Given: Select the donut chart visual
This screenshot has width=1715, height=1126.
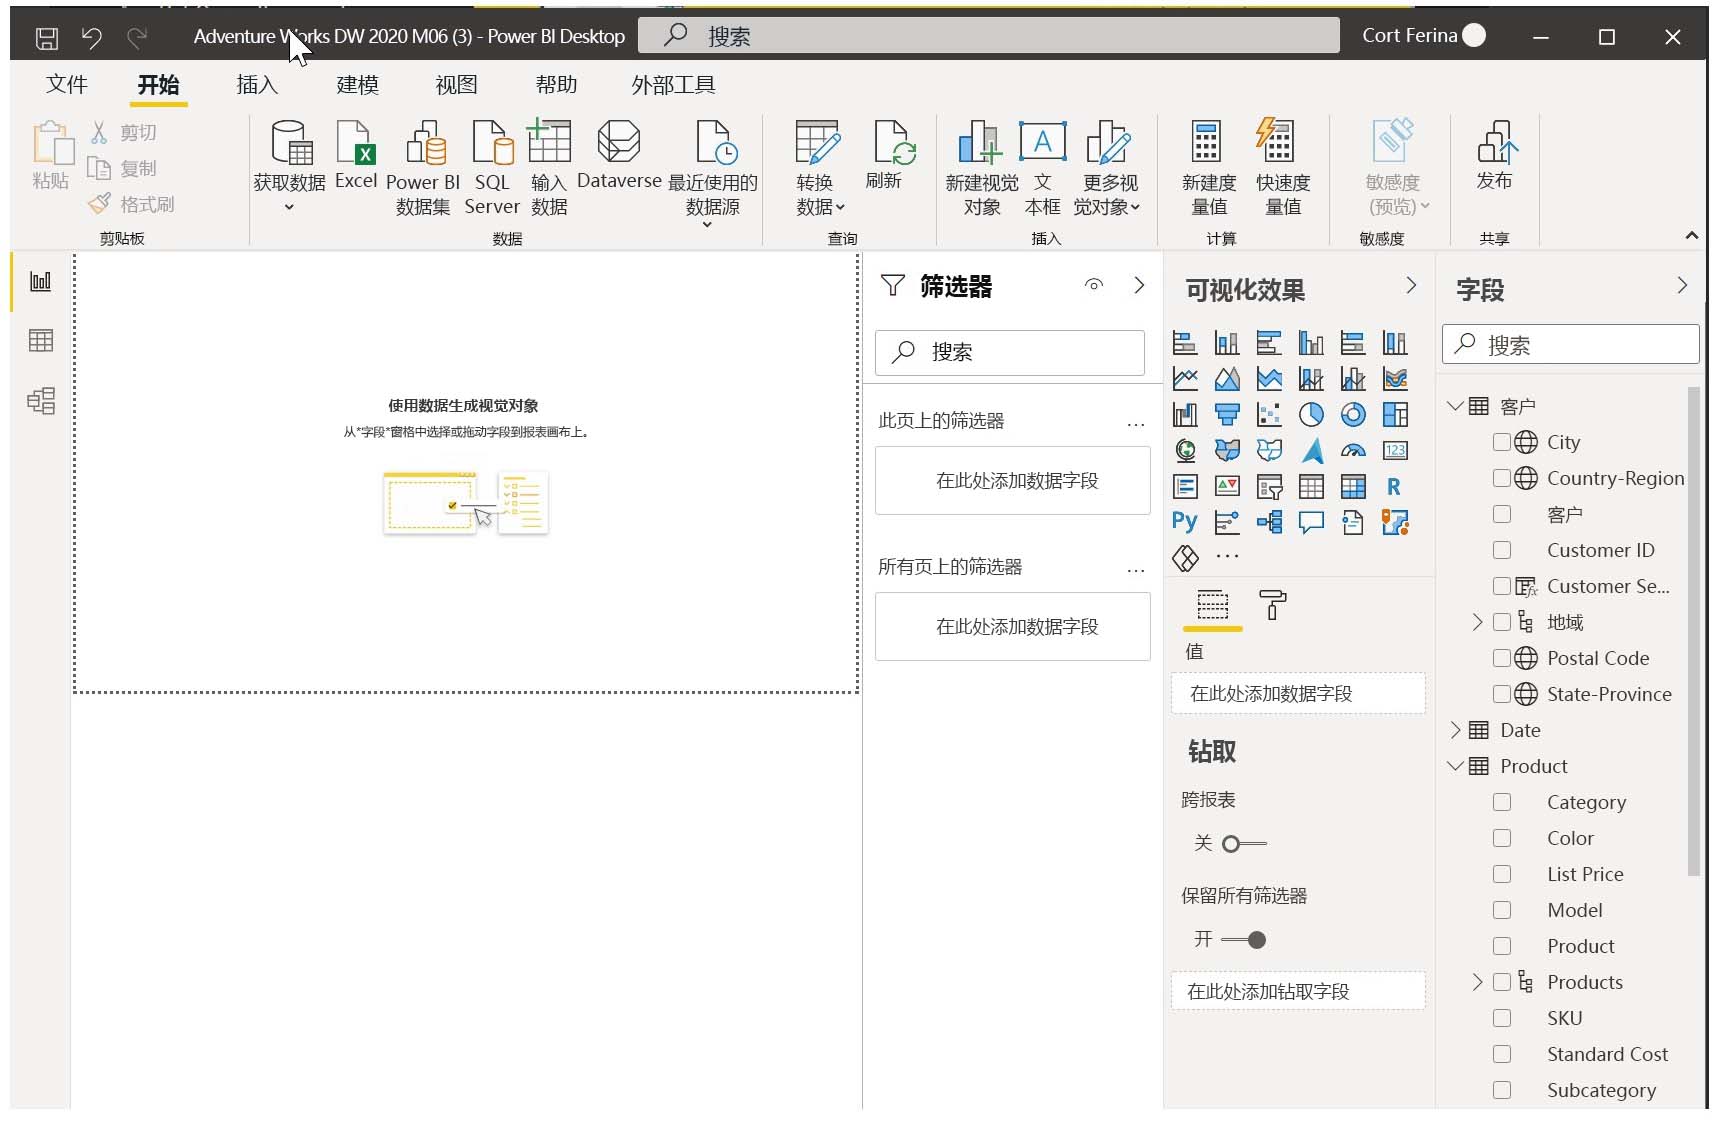Looking at the screenshot, I should (x=1353, y=414).
